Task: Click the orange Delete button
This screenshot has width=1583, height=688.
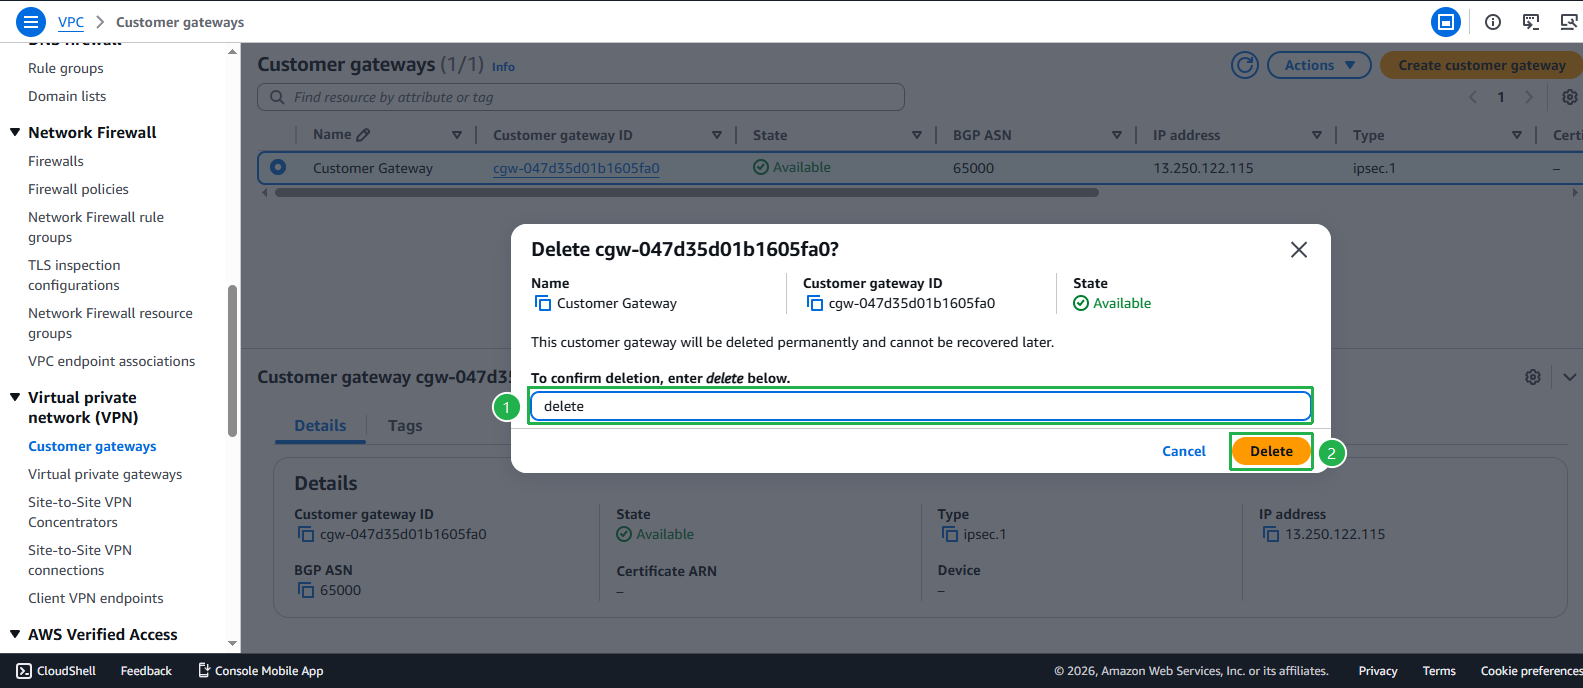Action: click(1271, 451)
